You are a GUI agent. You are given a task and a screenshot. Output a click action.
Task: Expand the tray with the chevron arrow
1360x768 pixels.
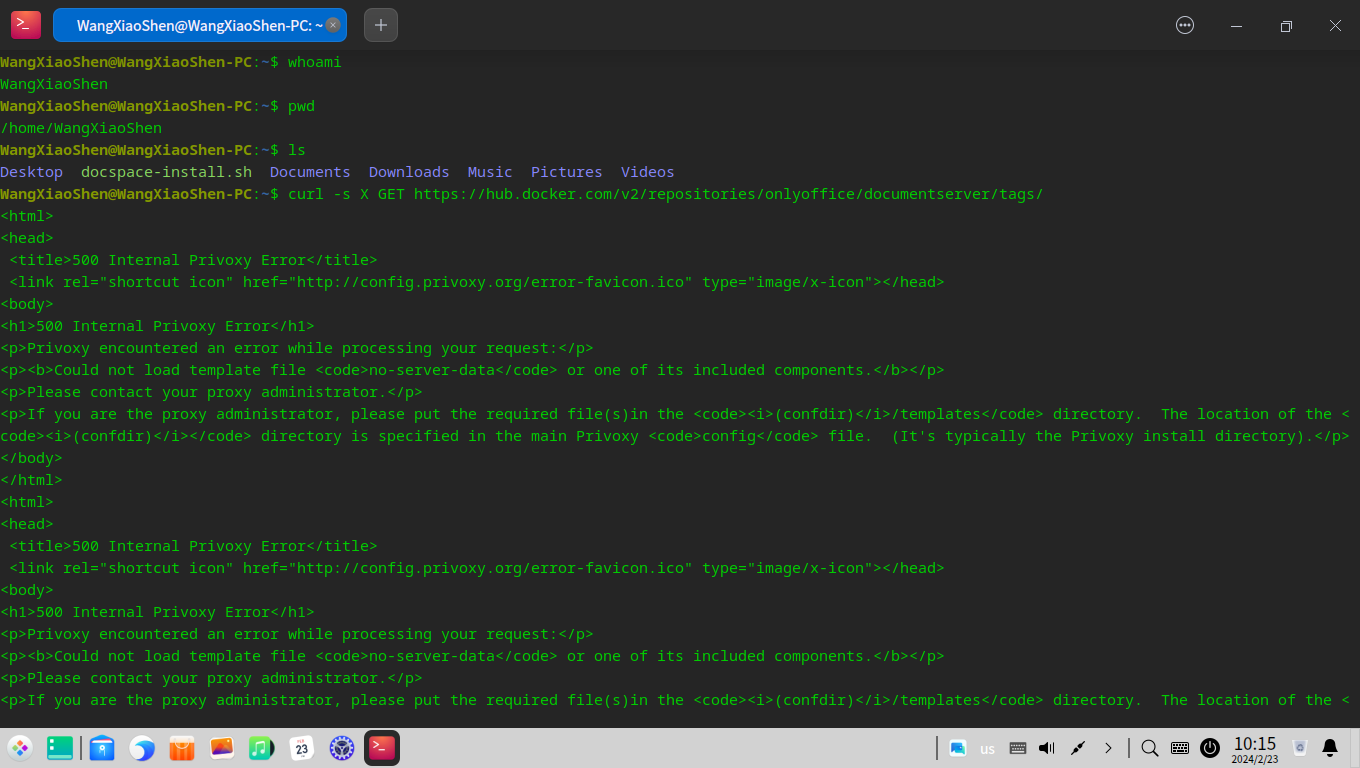[1108, 748]
